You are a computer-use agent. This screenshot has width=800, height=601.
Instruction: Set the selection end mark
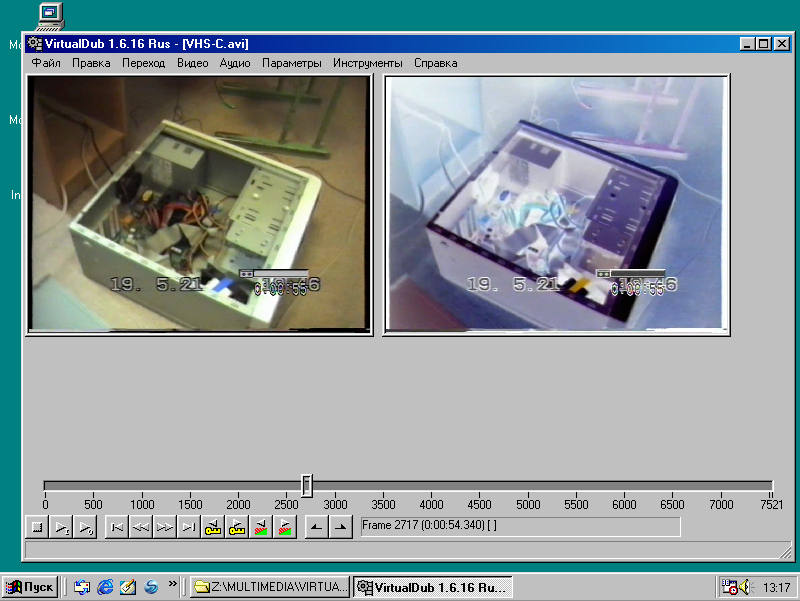(340, 527)
